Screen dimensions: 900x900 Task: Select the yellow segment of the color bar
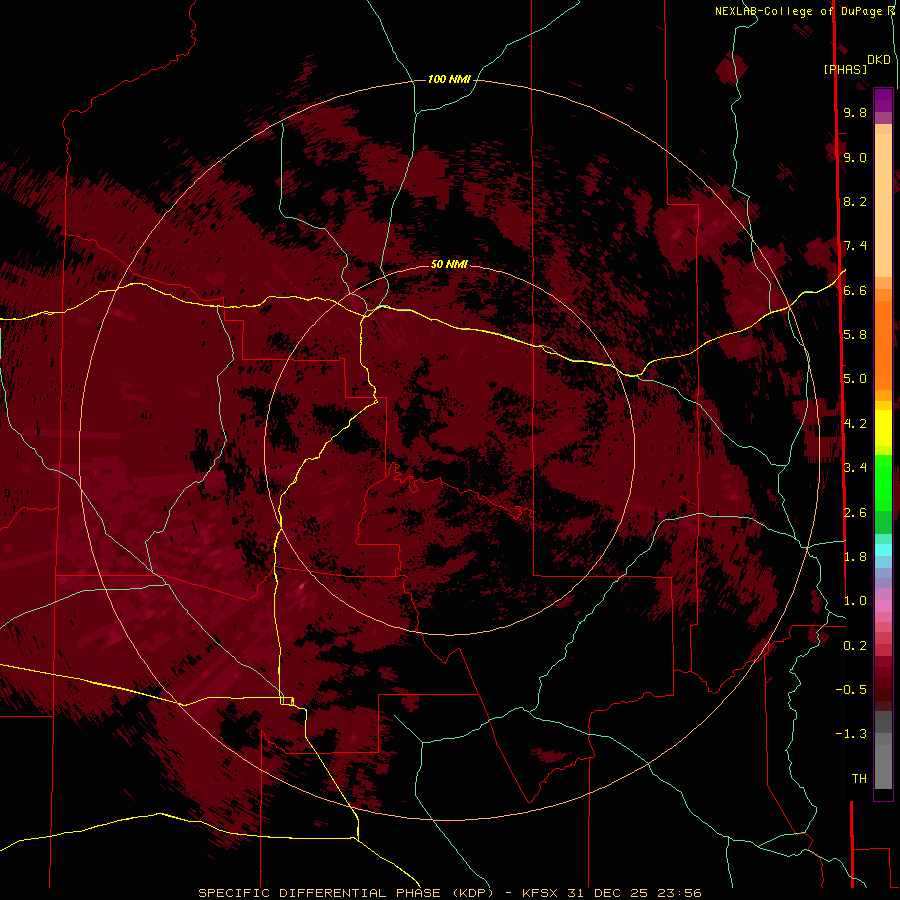[x=883, y=428]
